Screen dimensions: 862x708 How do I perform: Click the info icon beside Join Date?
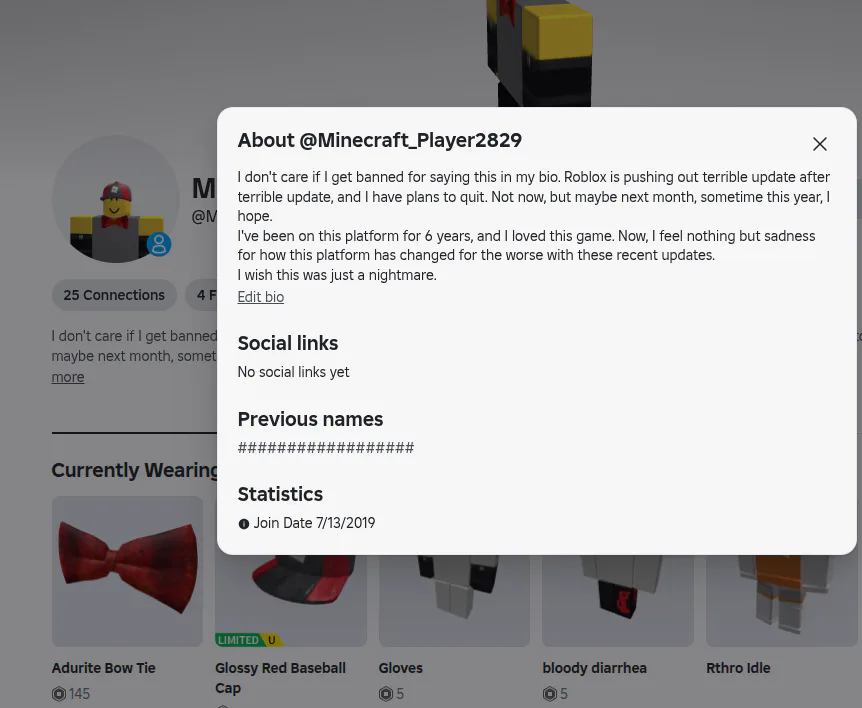point(244,524)
